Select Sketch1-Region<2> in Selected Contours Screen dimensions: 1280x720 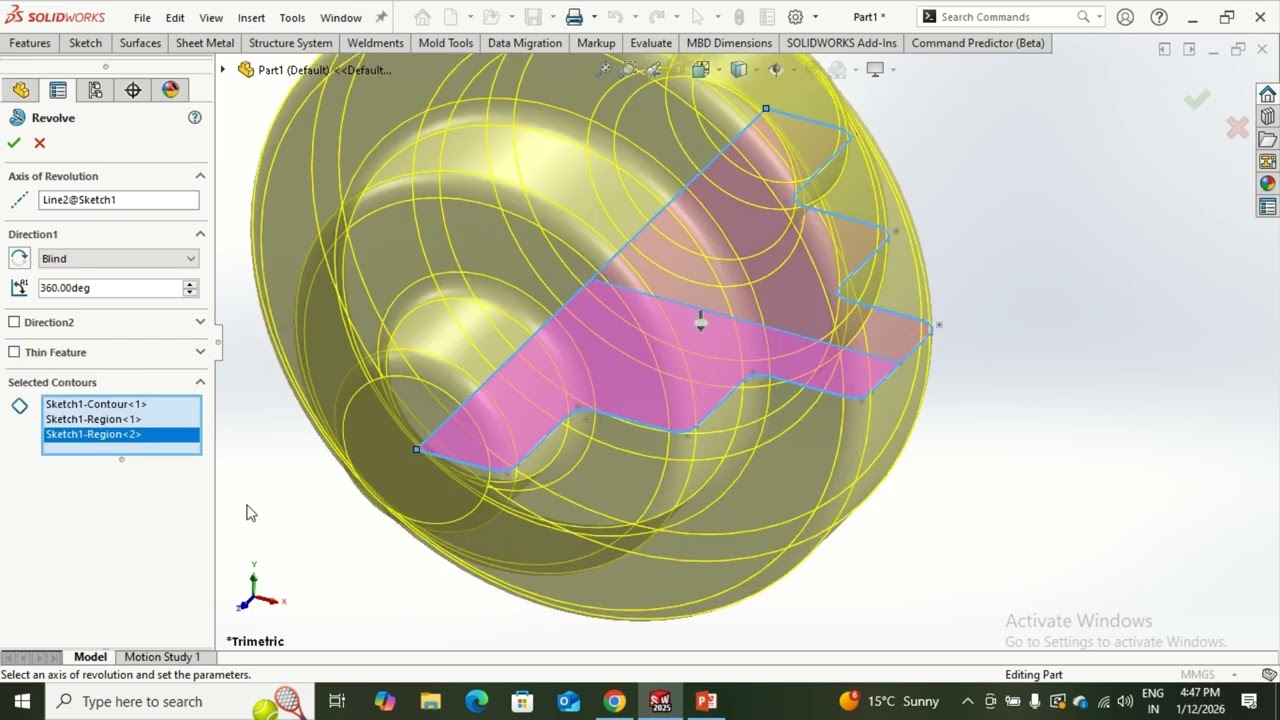tap(121, 434)
